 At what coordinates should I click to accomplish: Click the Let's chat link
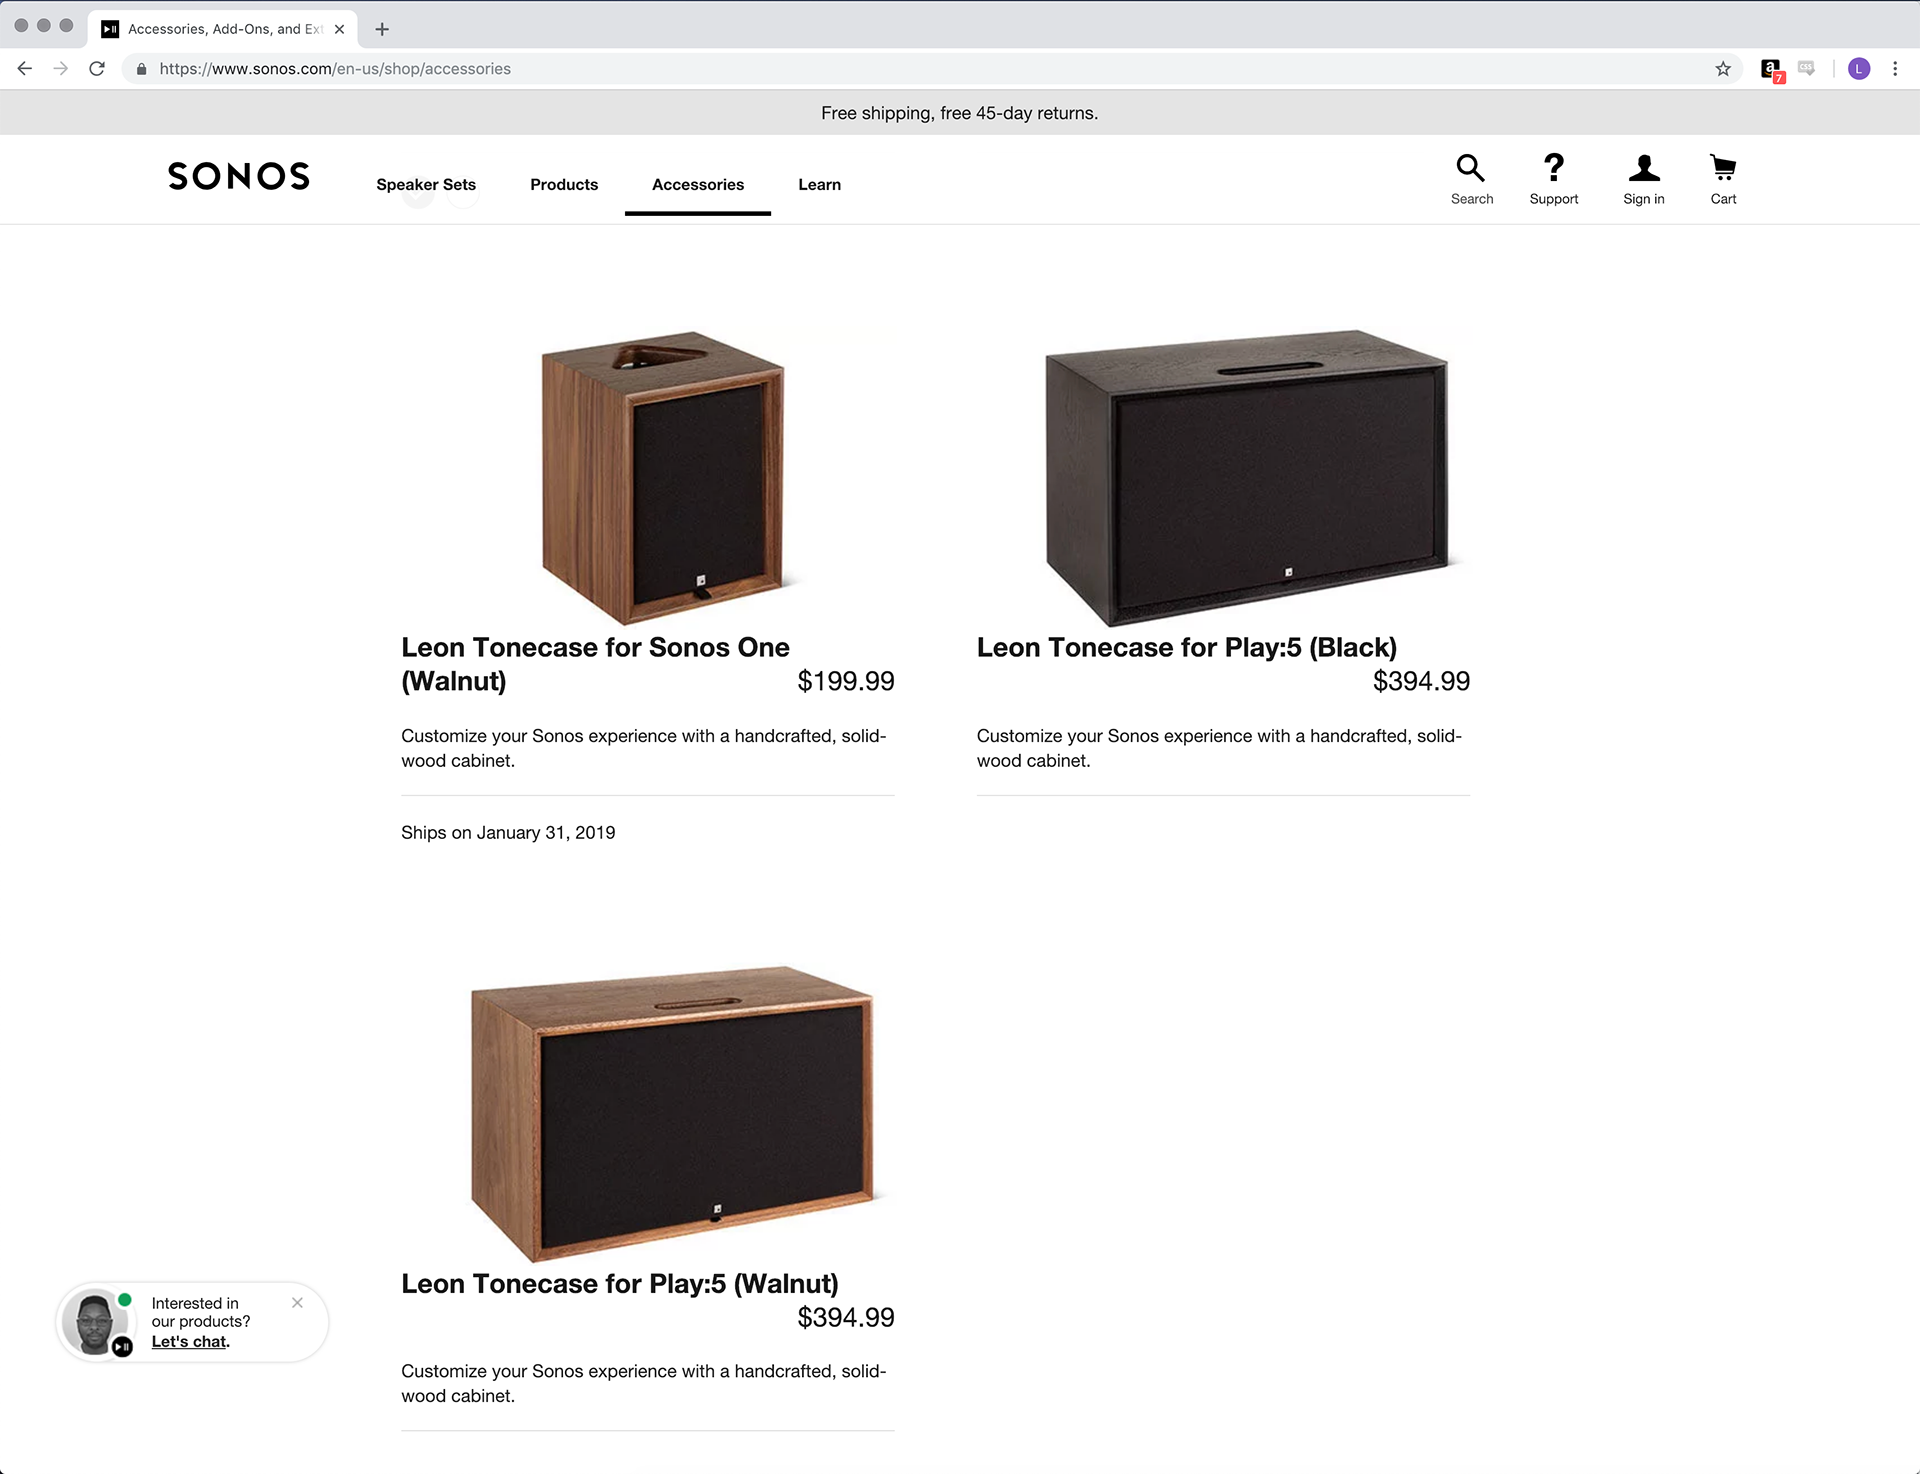pyautogui.click(x=190, y=1342)
